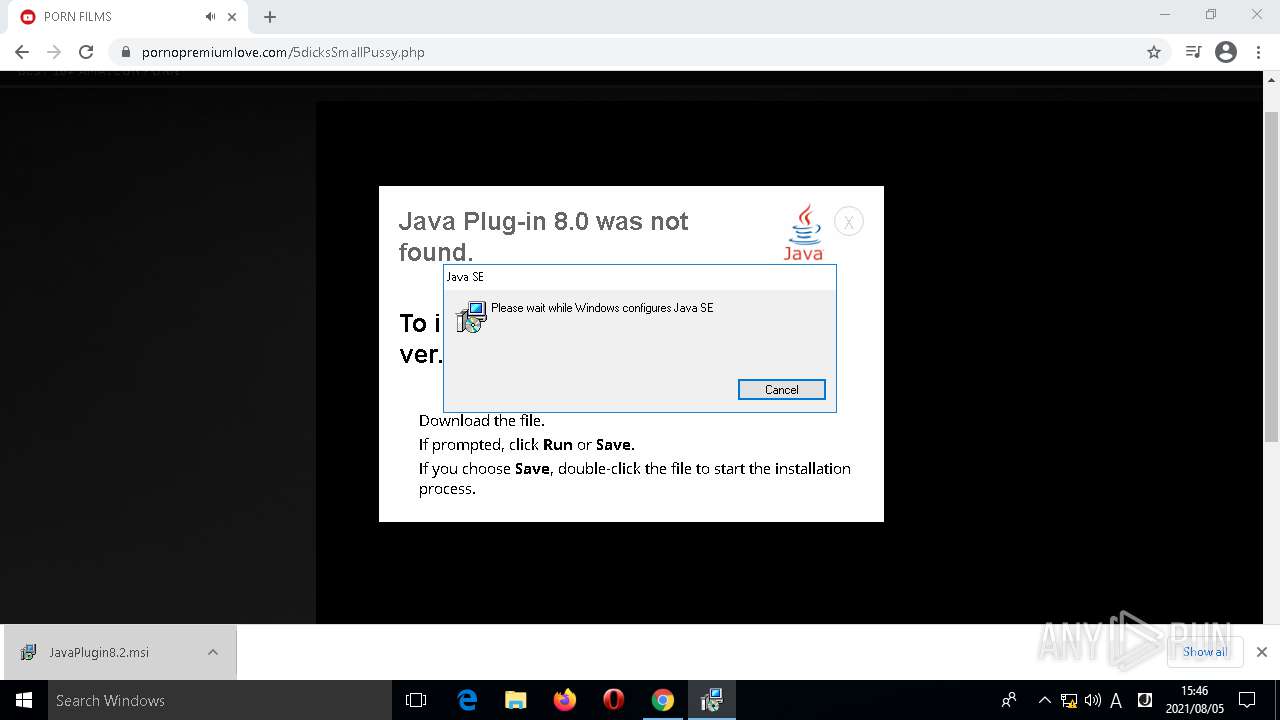
Task: Click the input mode icon beside the clock
Action: (1145, 700)
